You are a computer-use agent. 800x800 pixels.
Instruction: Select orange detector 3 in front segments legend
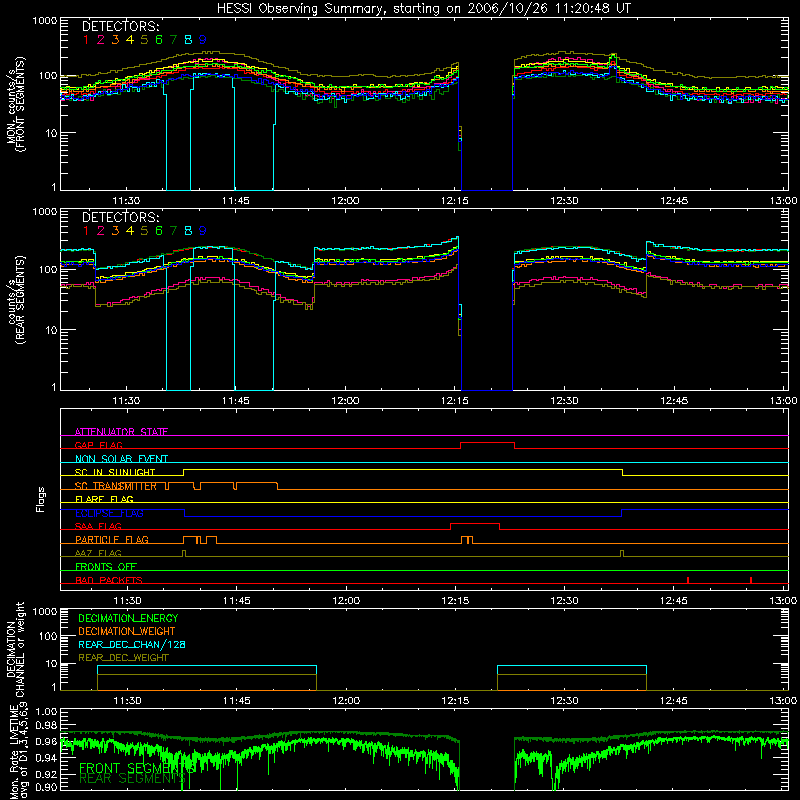click(x=115, y=40)
